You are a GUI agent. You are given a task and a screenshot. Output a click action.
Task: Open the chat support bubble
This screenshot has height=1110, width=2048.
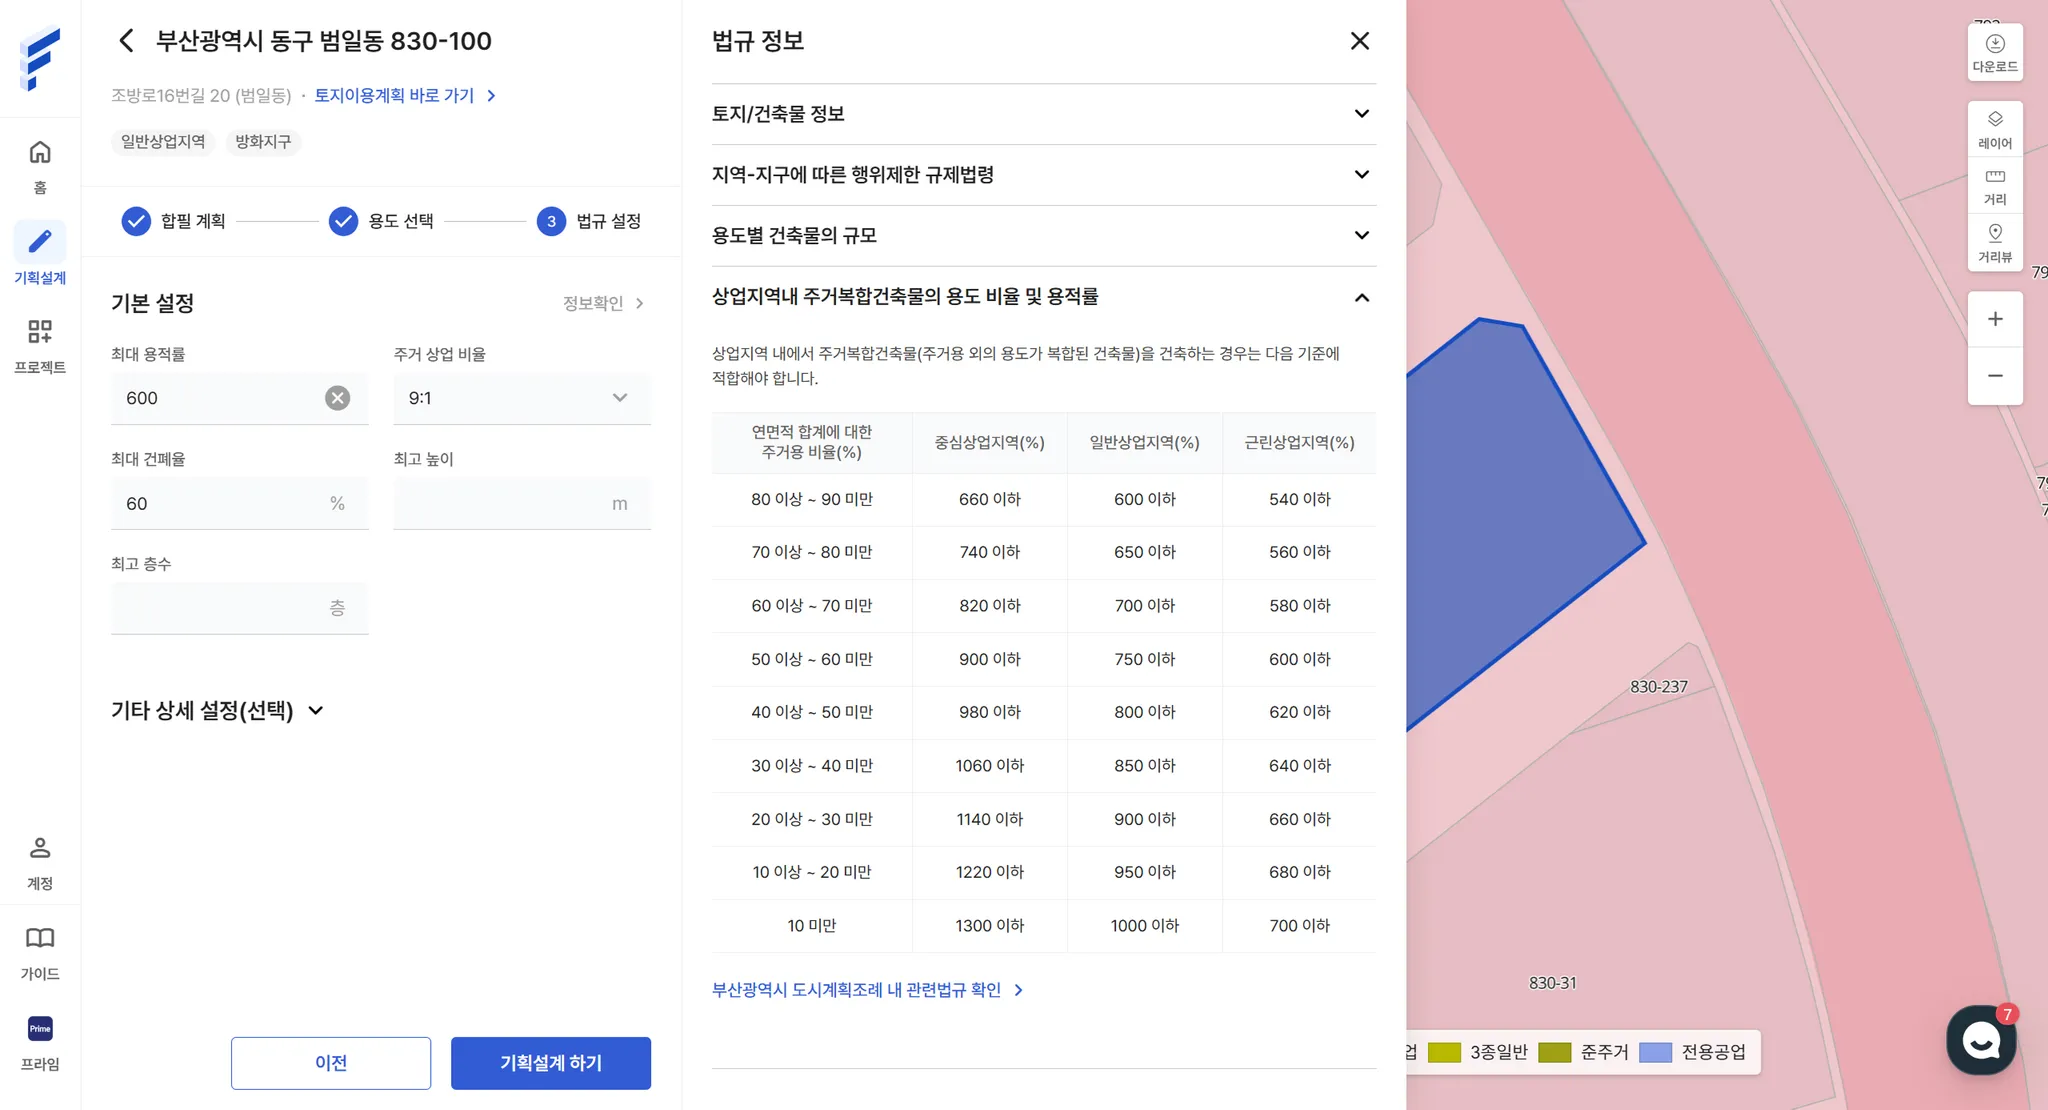[1980, 1040]
